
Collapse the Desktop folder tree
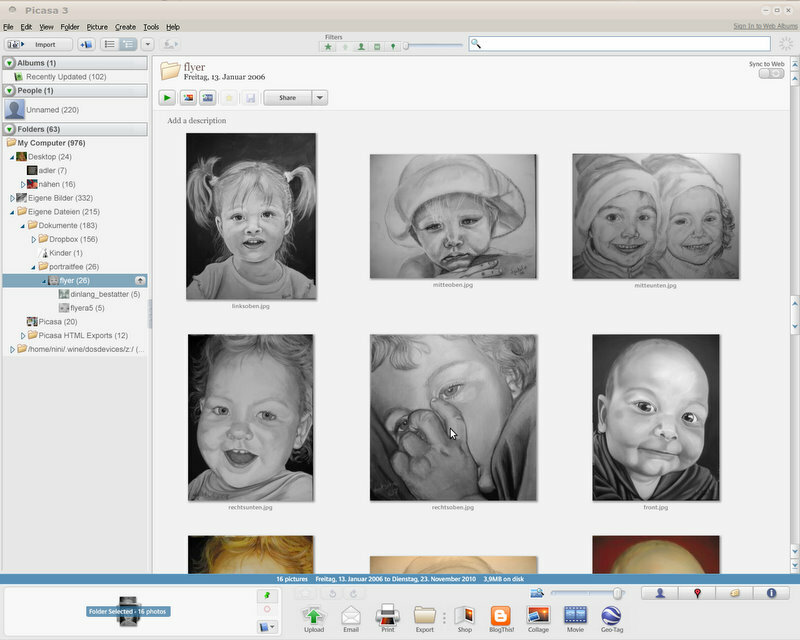coord(12,157)
